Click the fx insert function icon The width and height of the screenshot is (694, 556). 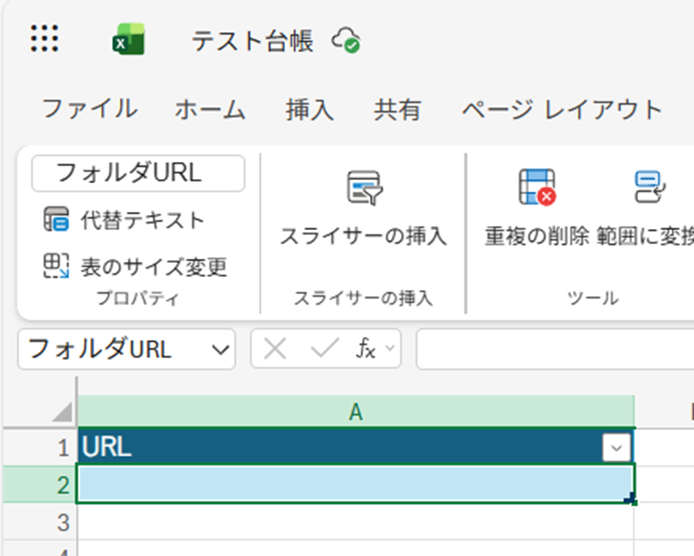[366, 349]
